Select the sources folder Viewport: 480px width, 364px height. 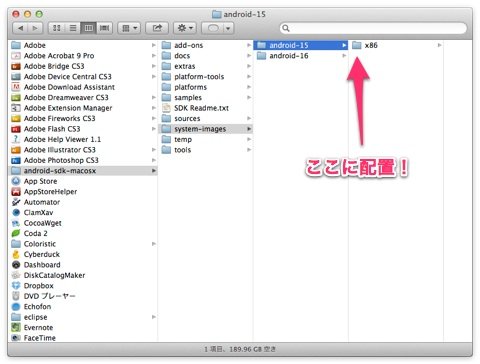(206, 118)
